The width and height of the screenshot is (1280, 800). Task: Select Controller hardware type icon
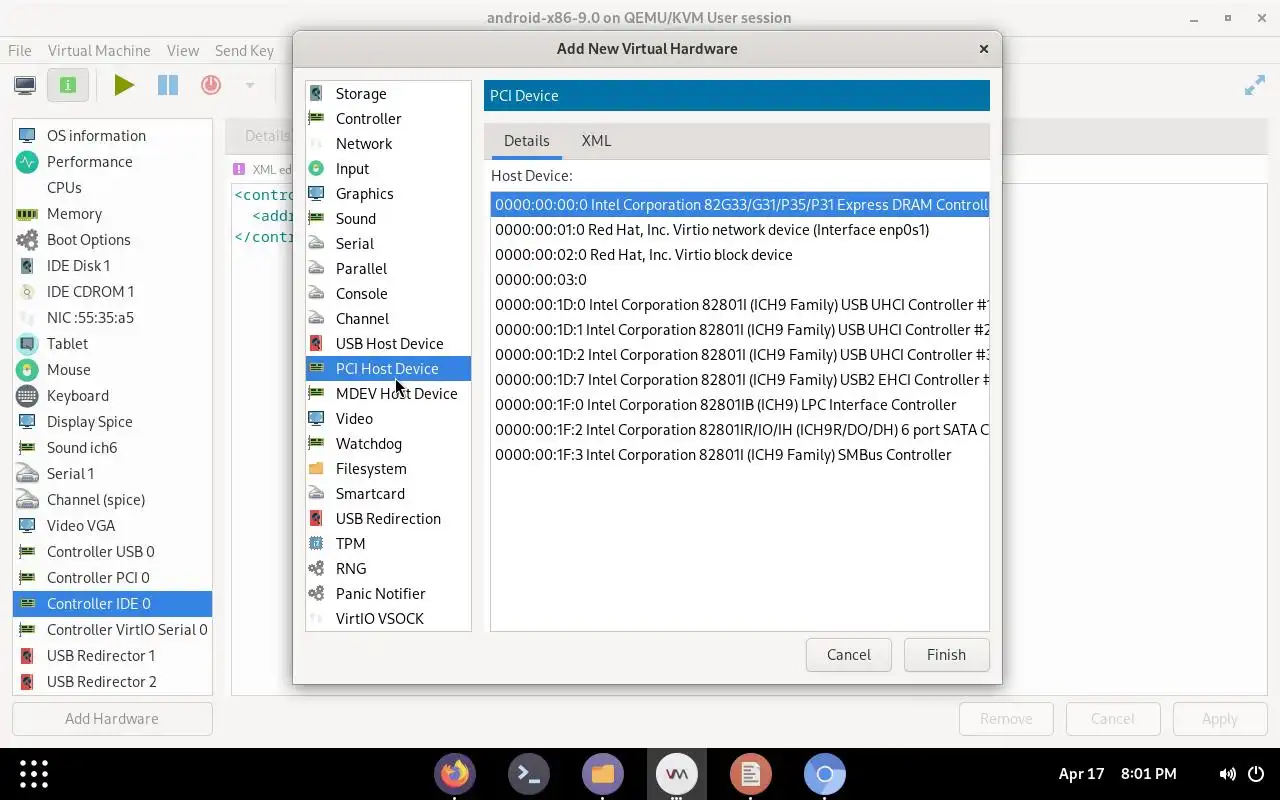point(316,118)
